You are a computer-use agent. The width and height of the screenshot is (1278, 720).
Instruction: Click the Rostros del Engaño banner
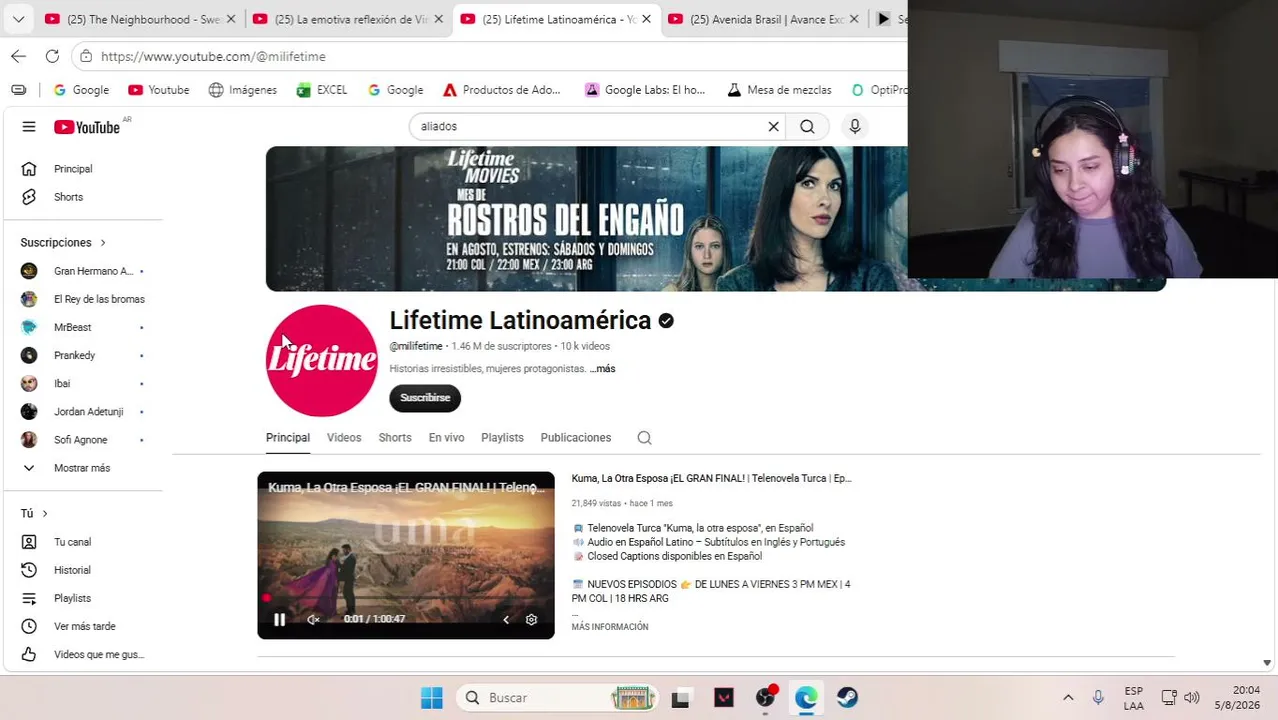(586, 219)
